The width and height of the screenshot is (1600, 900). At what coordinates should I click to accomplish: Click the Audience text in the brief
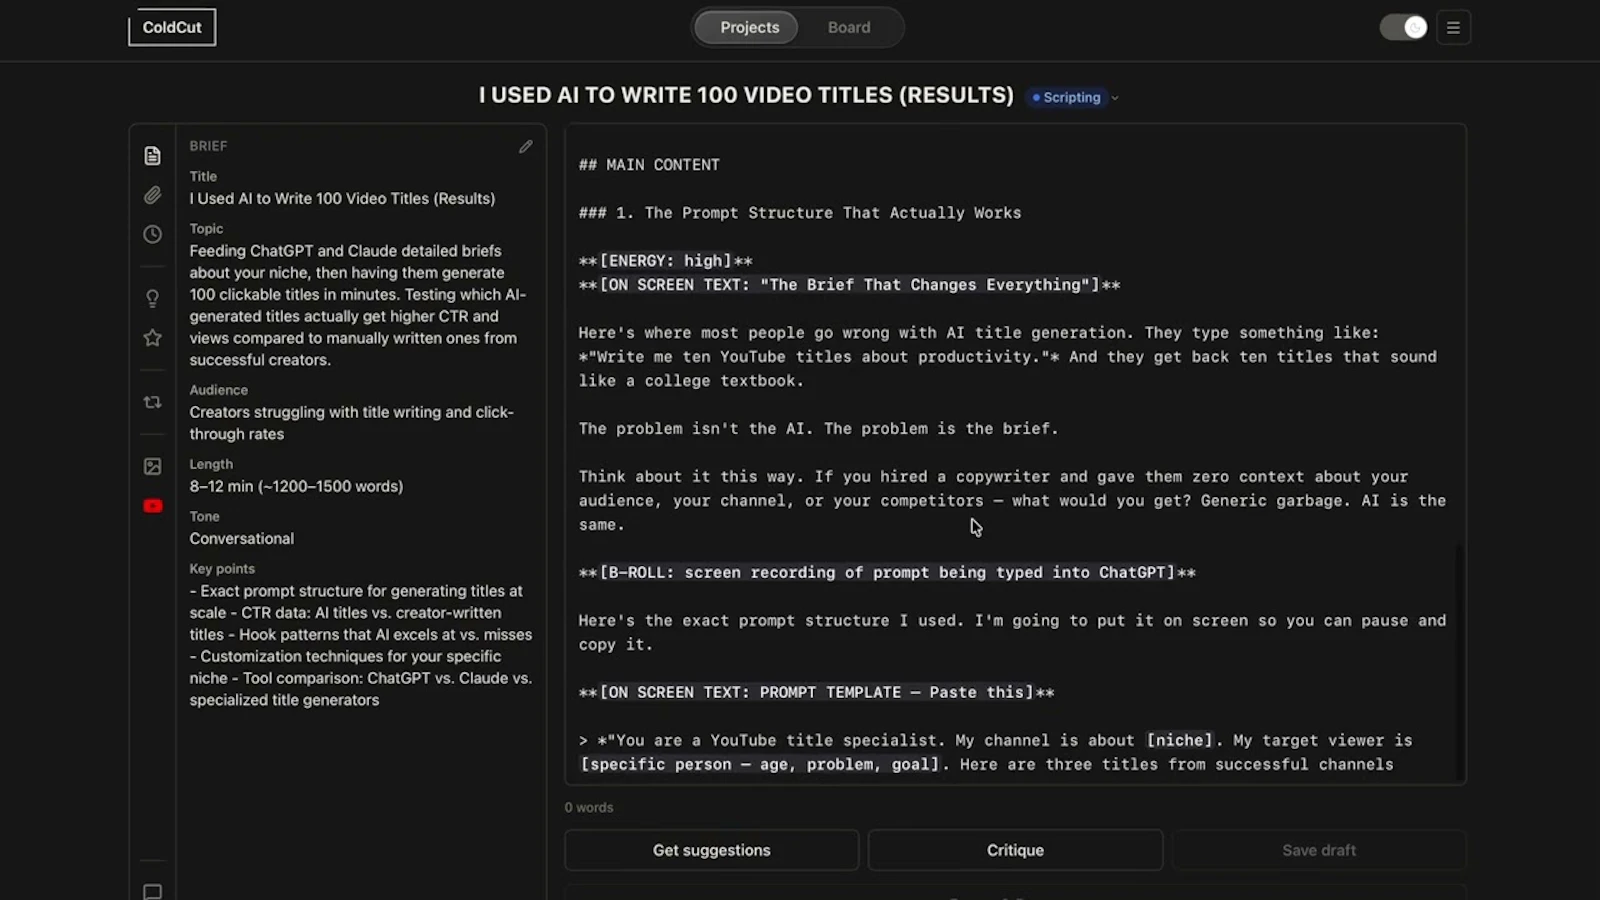pyautogui.click(x=351, y=423)
